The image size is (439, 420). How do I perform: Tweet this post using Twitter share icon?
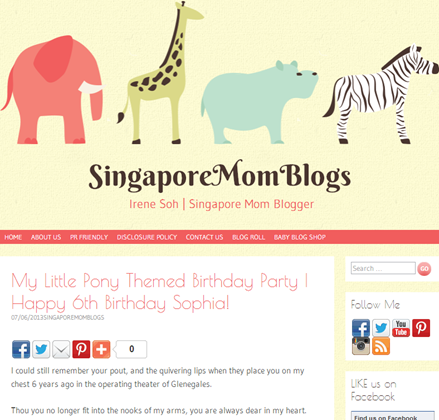41,349
